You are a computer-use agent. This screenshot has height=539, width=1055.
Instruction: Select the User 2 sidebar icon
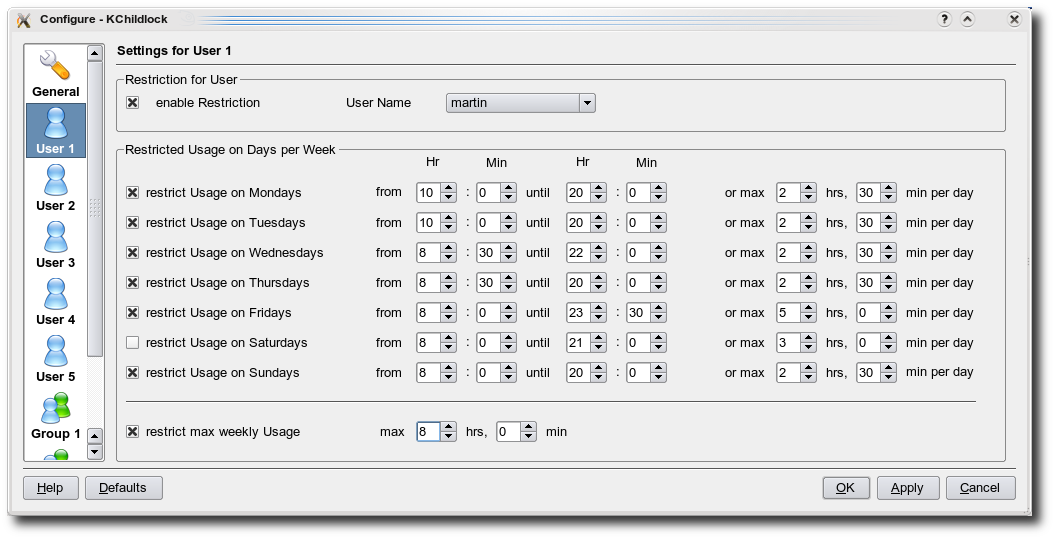(56, 182)
